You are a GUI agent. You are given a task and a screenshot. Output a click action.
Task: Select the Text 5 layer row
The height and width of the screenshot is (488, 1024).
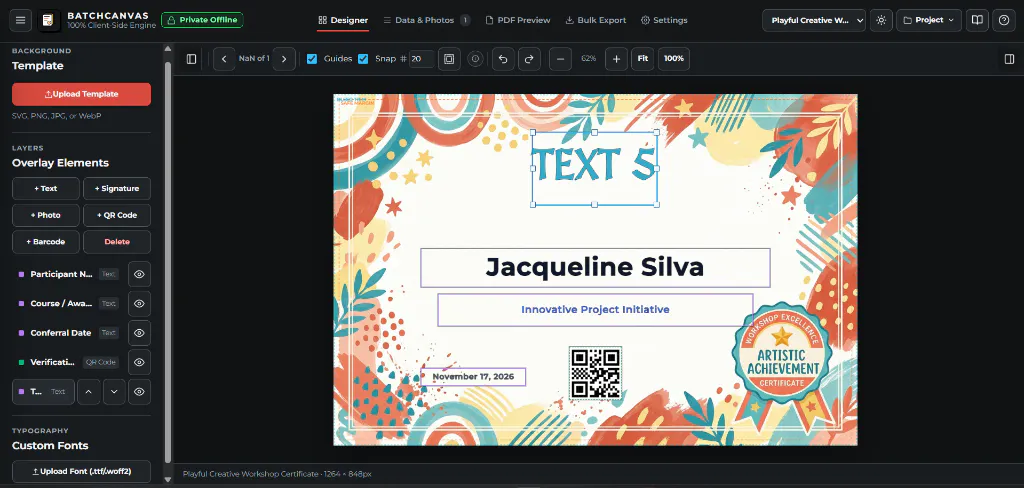(x=43, y=392)
